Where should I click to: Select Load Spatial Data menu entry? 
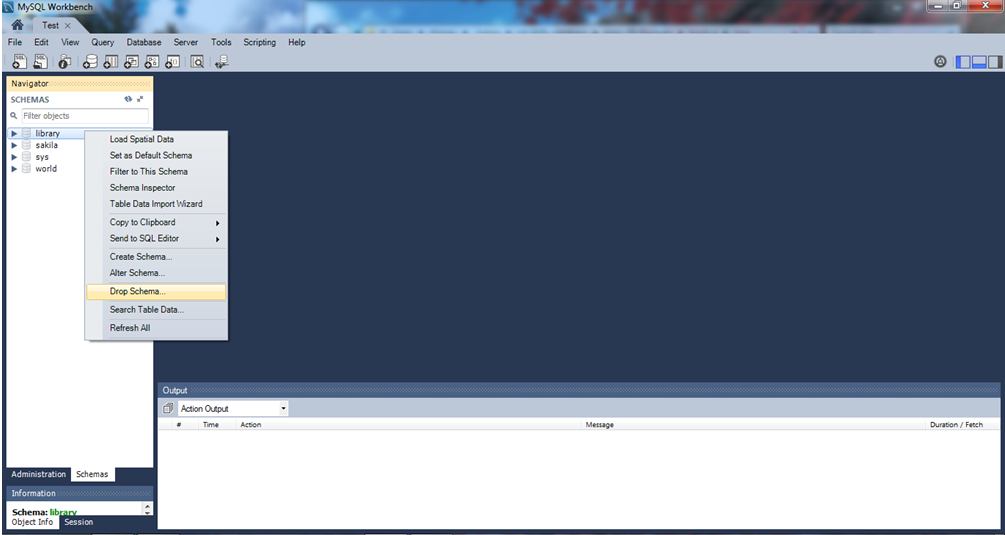[156, 139]
